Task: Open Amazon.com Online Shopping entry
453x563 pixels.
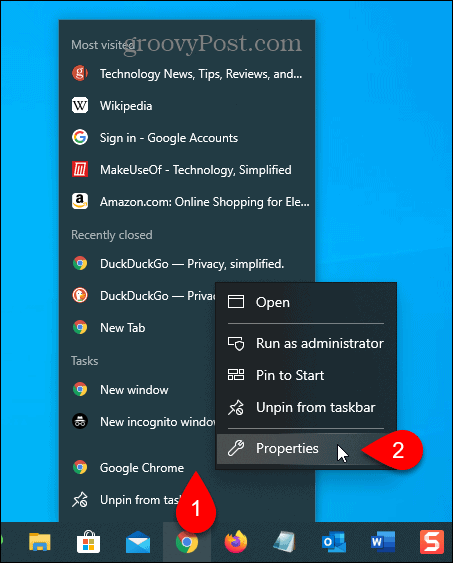Action: (x=187, y=202)
